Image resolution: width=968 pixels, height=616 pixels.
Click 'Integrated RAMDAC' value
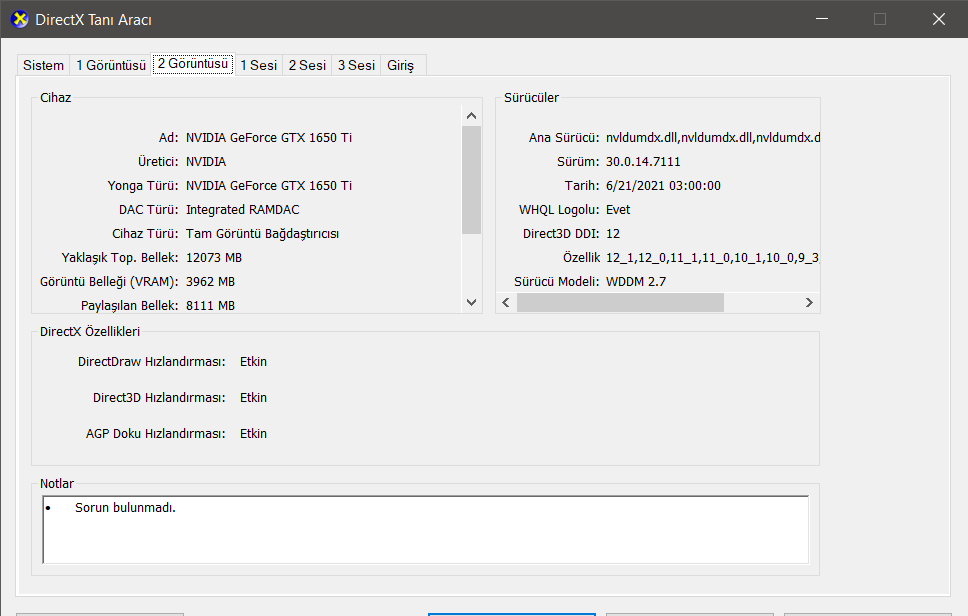pyautogui.click(x=243, y=210)
